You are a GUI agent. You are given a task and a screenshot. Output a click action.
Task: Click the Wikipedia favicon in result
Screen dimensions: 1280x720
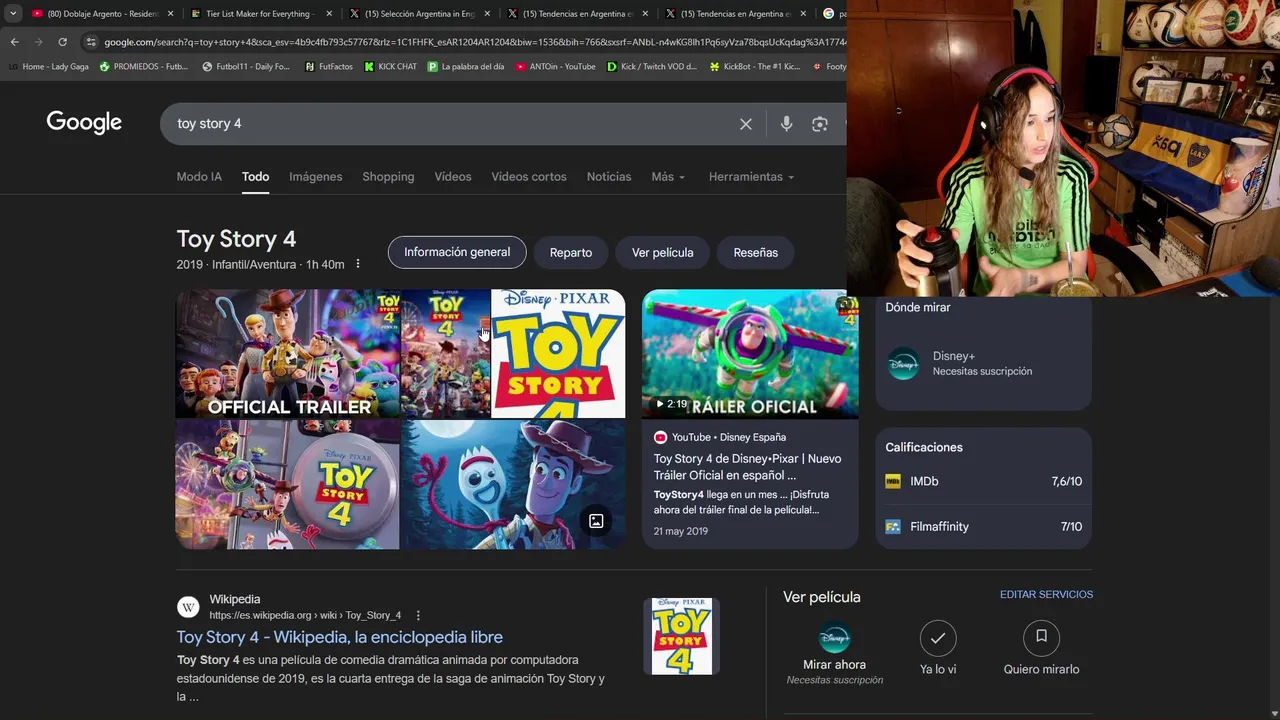pos(188,607)
